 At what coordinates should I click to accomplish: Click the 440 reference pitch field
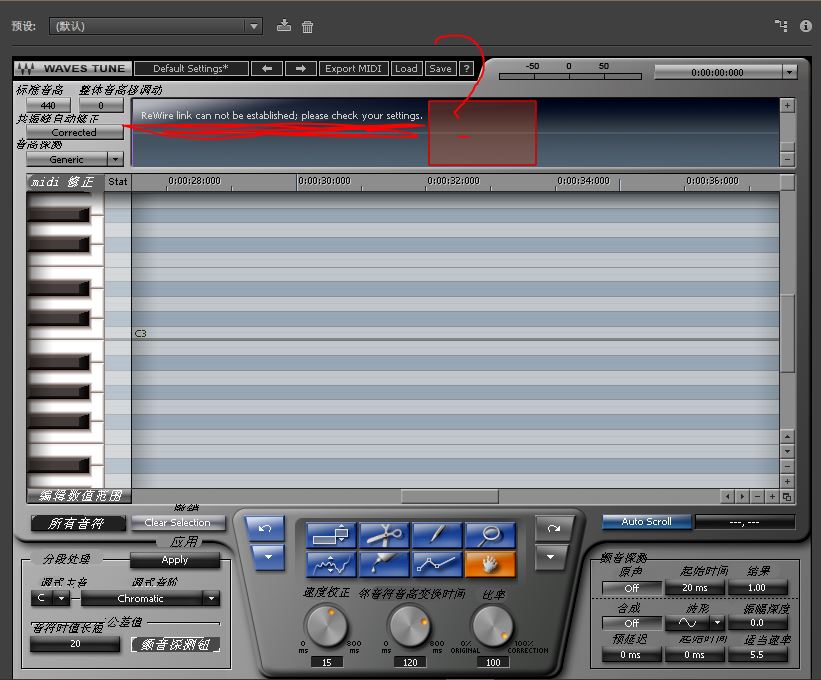point(48,105)
